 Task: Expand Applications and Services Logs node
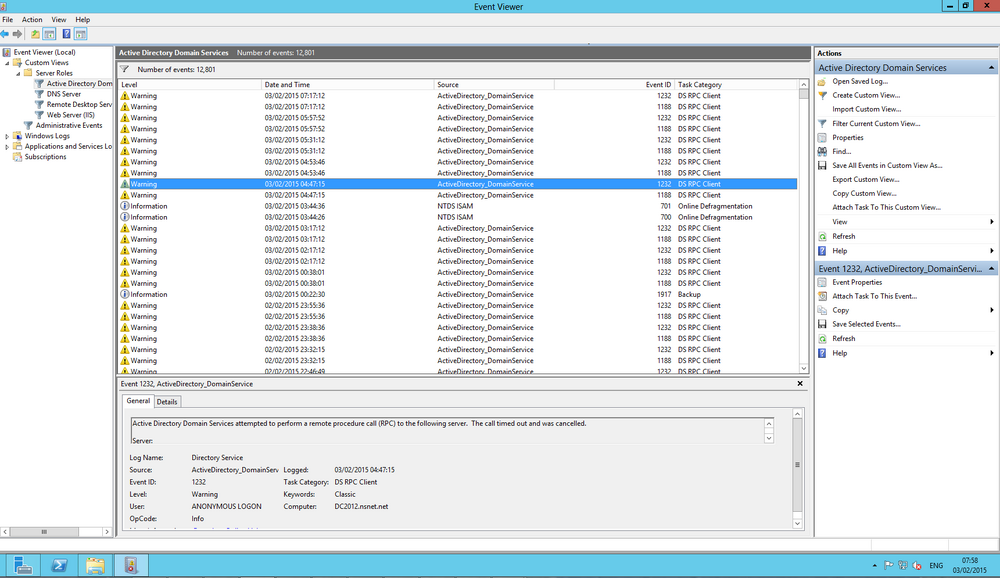pyautogui.click(x=7, y=146)
